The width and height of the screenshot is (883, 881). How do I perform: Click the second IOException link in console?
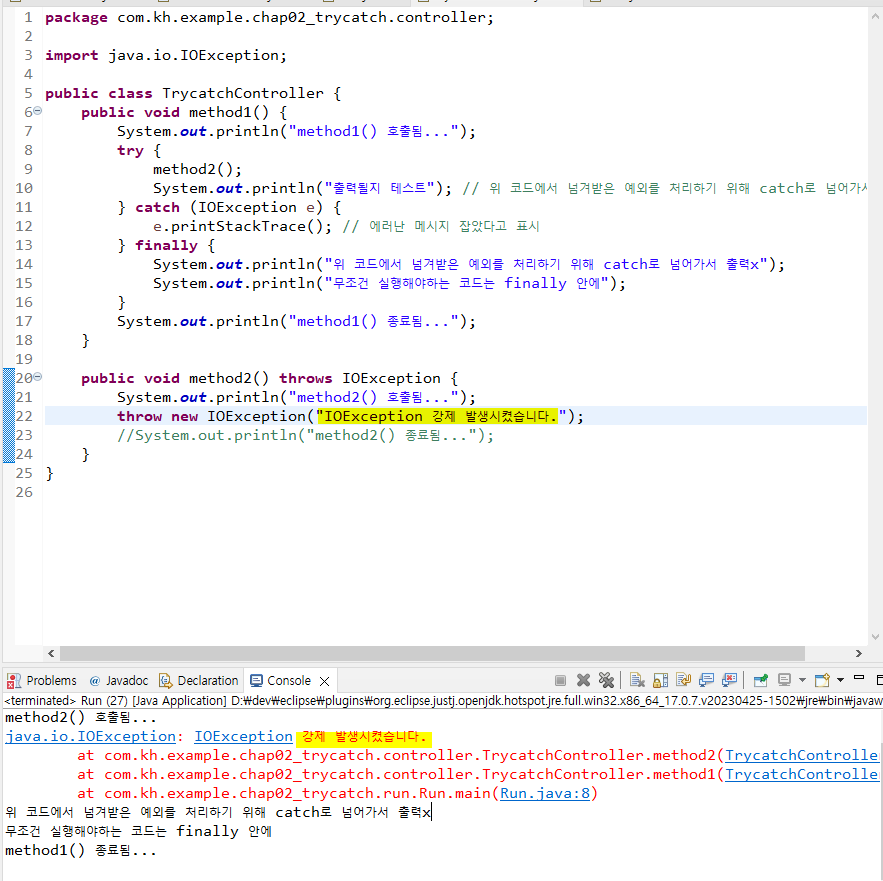tap(243, 737)
